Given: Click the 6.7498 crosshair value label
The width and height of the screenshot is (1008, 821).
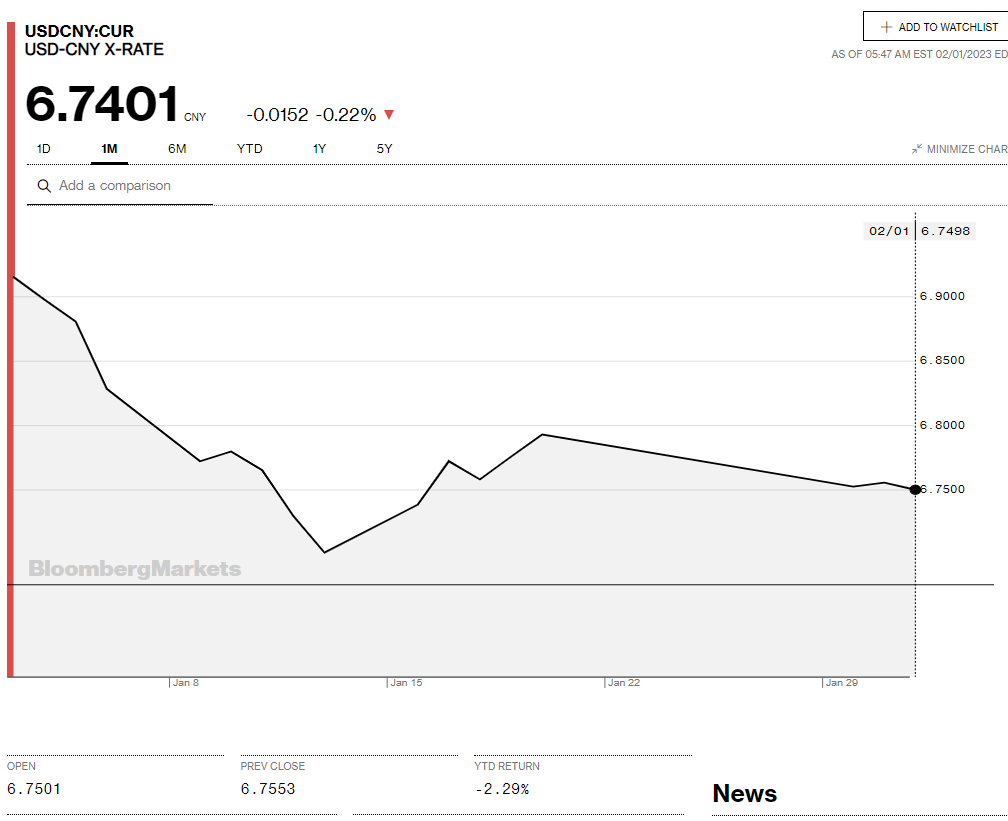Looking at the screenshot, I should coord(945,231).
